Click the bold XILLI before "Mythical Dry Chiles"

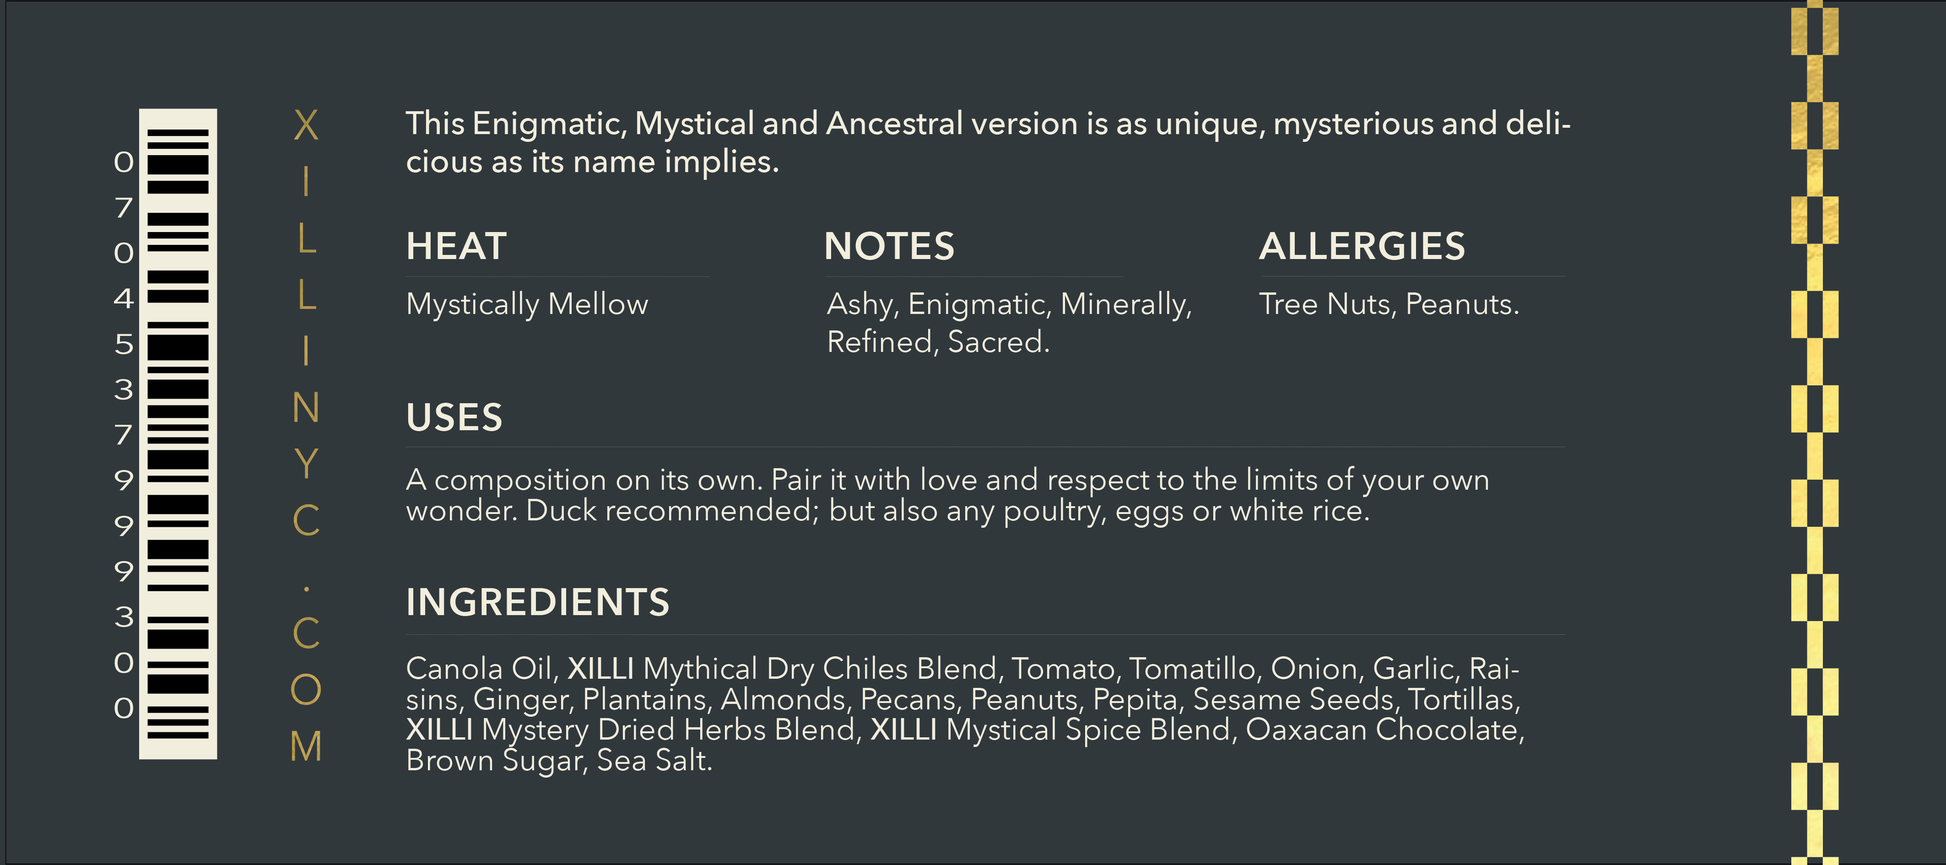(x=600, y=669)
